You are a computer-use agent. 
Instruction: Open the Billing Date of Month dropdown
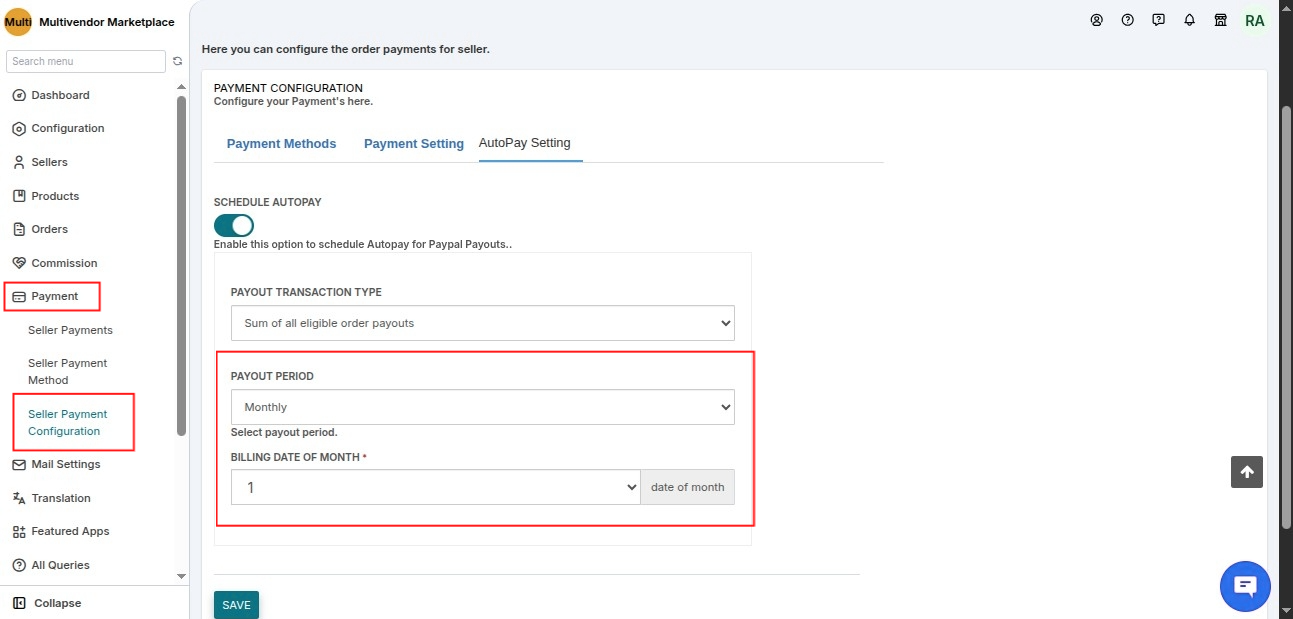tap(436, 488)
